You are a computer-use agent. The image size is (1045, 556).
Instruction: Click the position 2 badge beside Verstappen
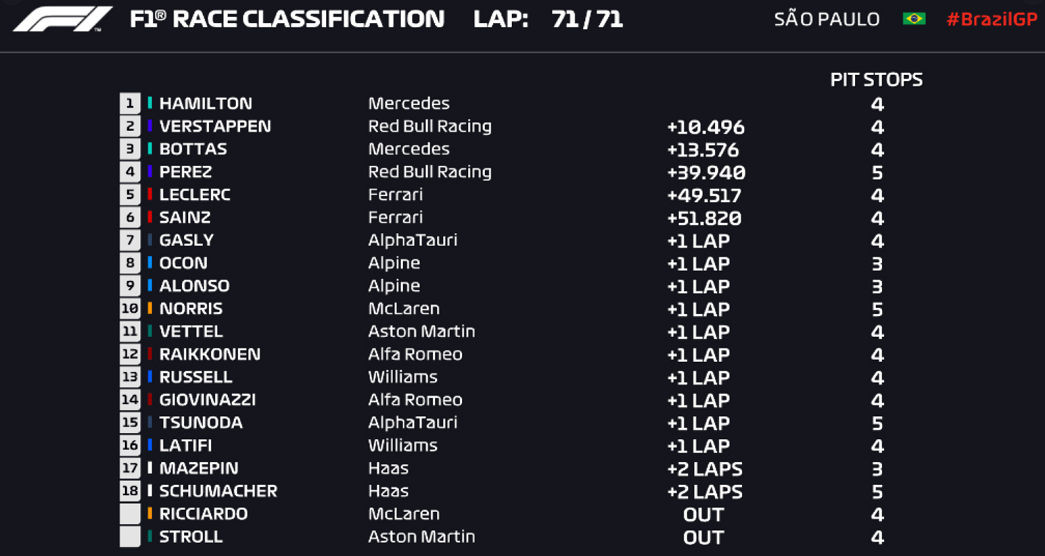click(130, 126)
